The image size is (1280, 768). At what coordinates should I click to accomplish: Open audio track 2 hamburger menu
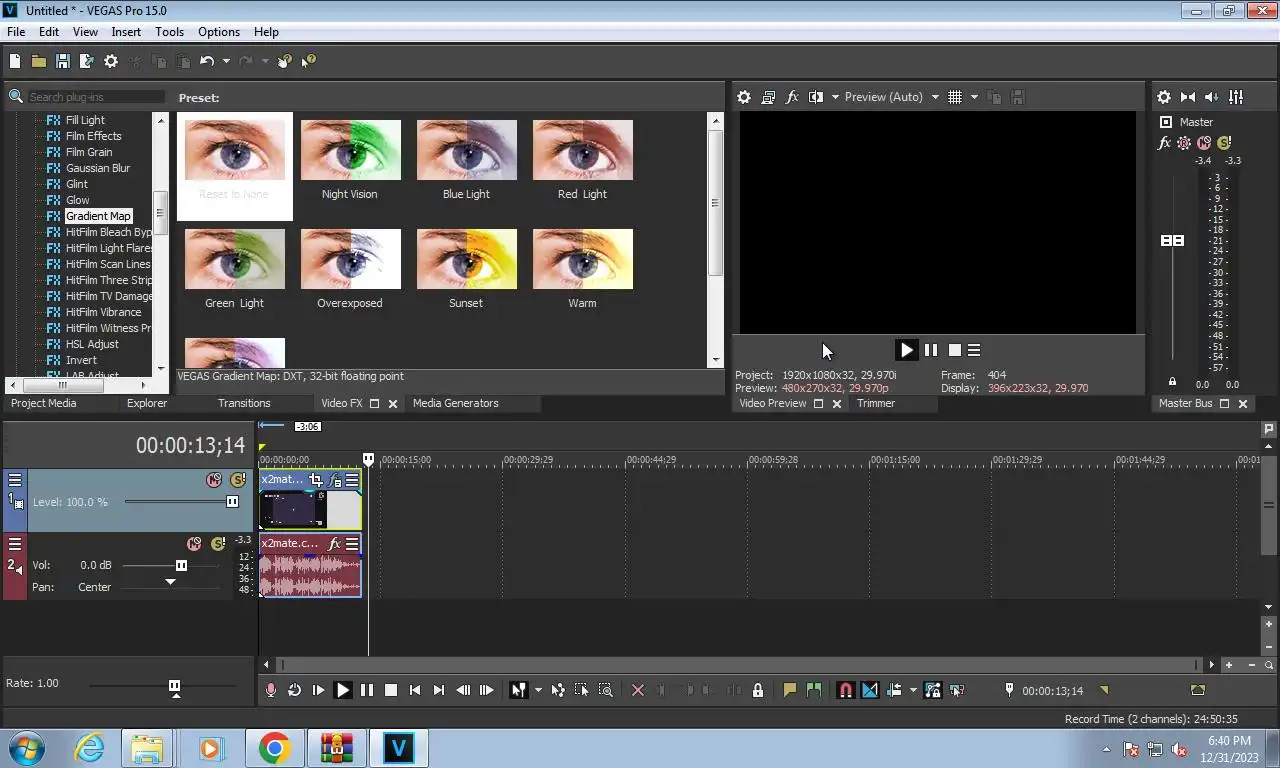pyautogui.click(x=15, y=544)
